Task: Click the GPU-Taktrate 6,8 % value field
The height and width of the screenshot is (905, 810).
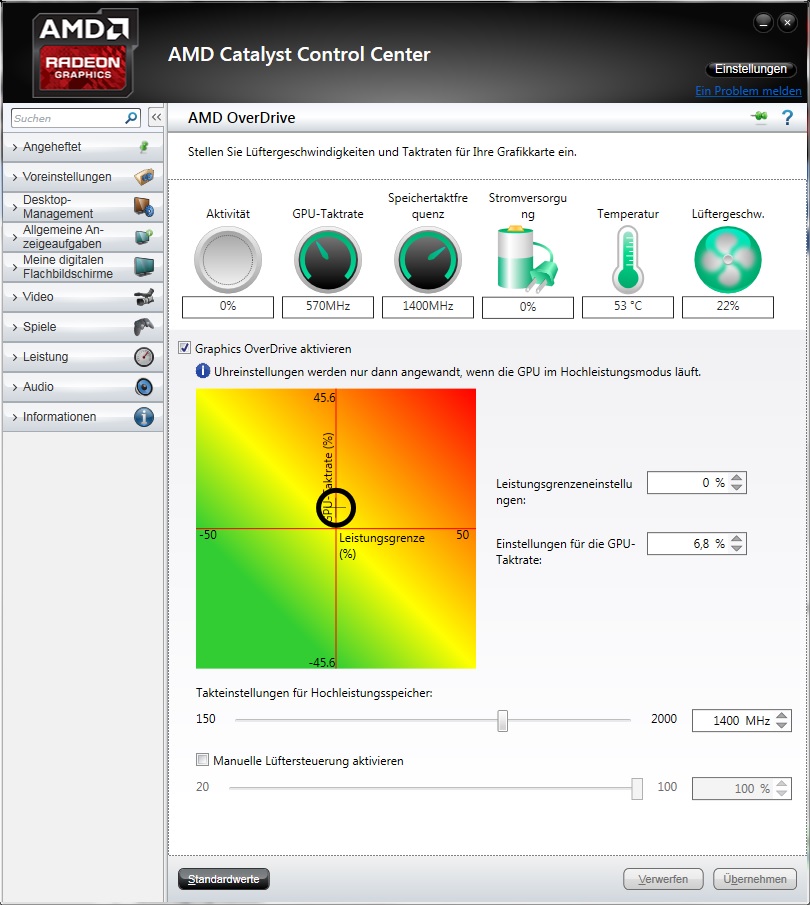Action: pos(688,543)
